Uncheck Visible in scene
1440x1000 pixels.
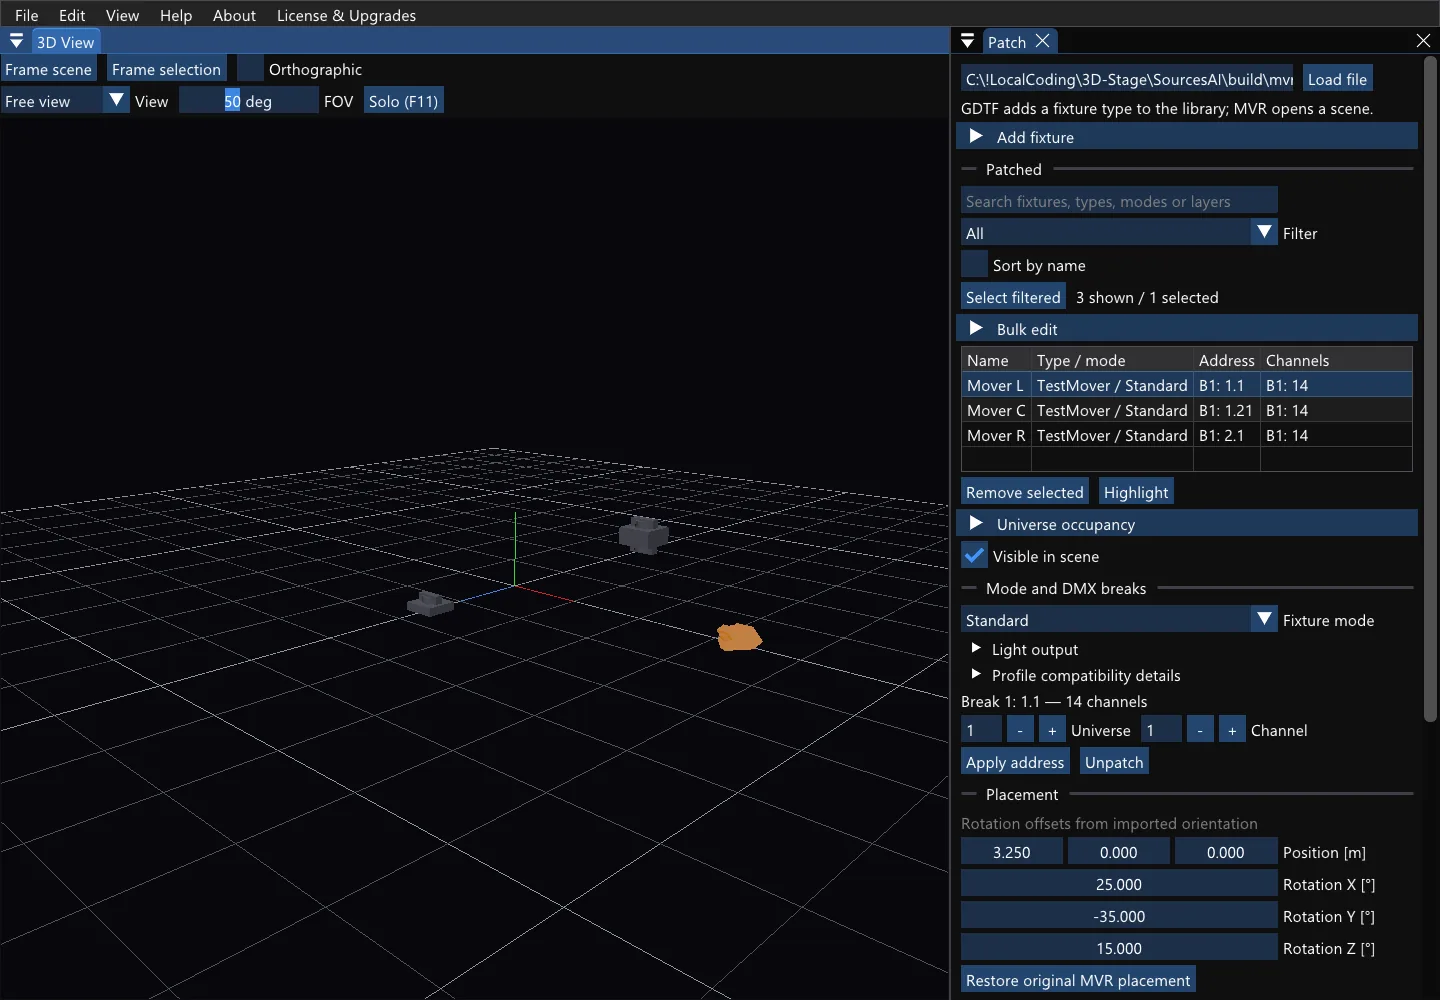974,556
